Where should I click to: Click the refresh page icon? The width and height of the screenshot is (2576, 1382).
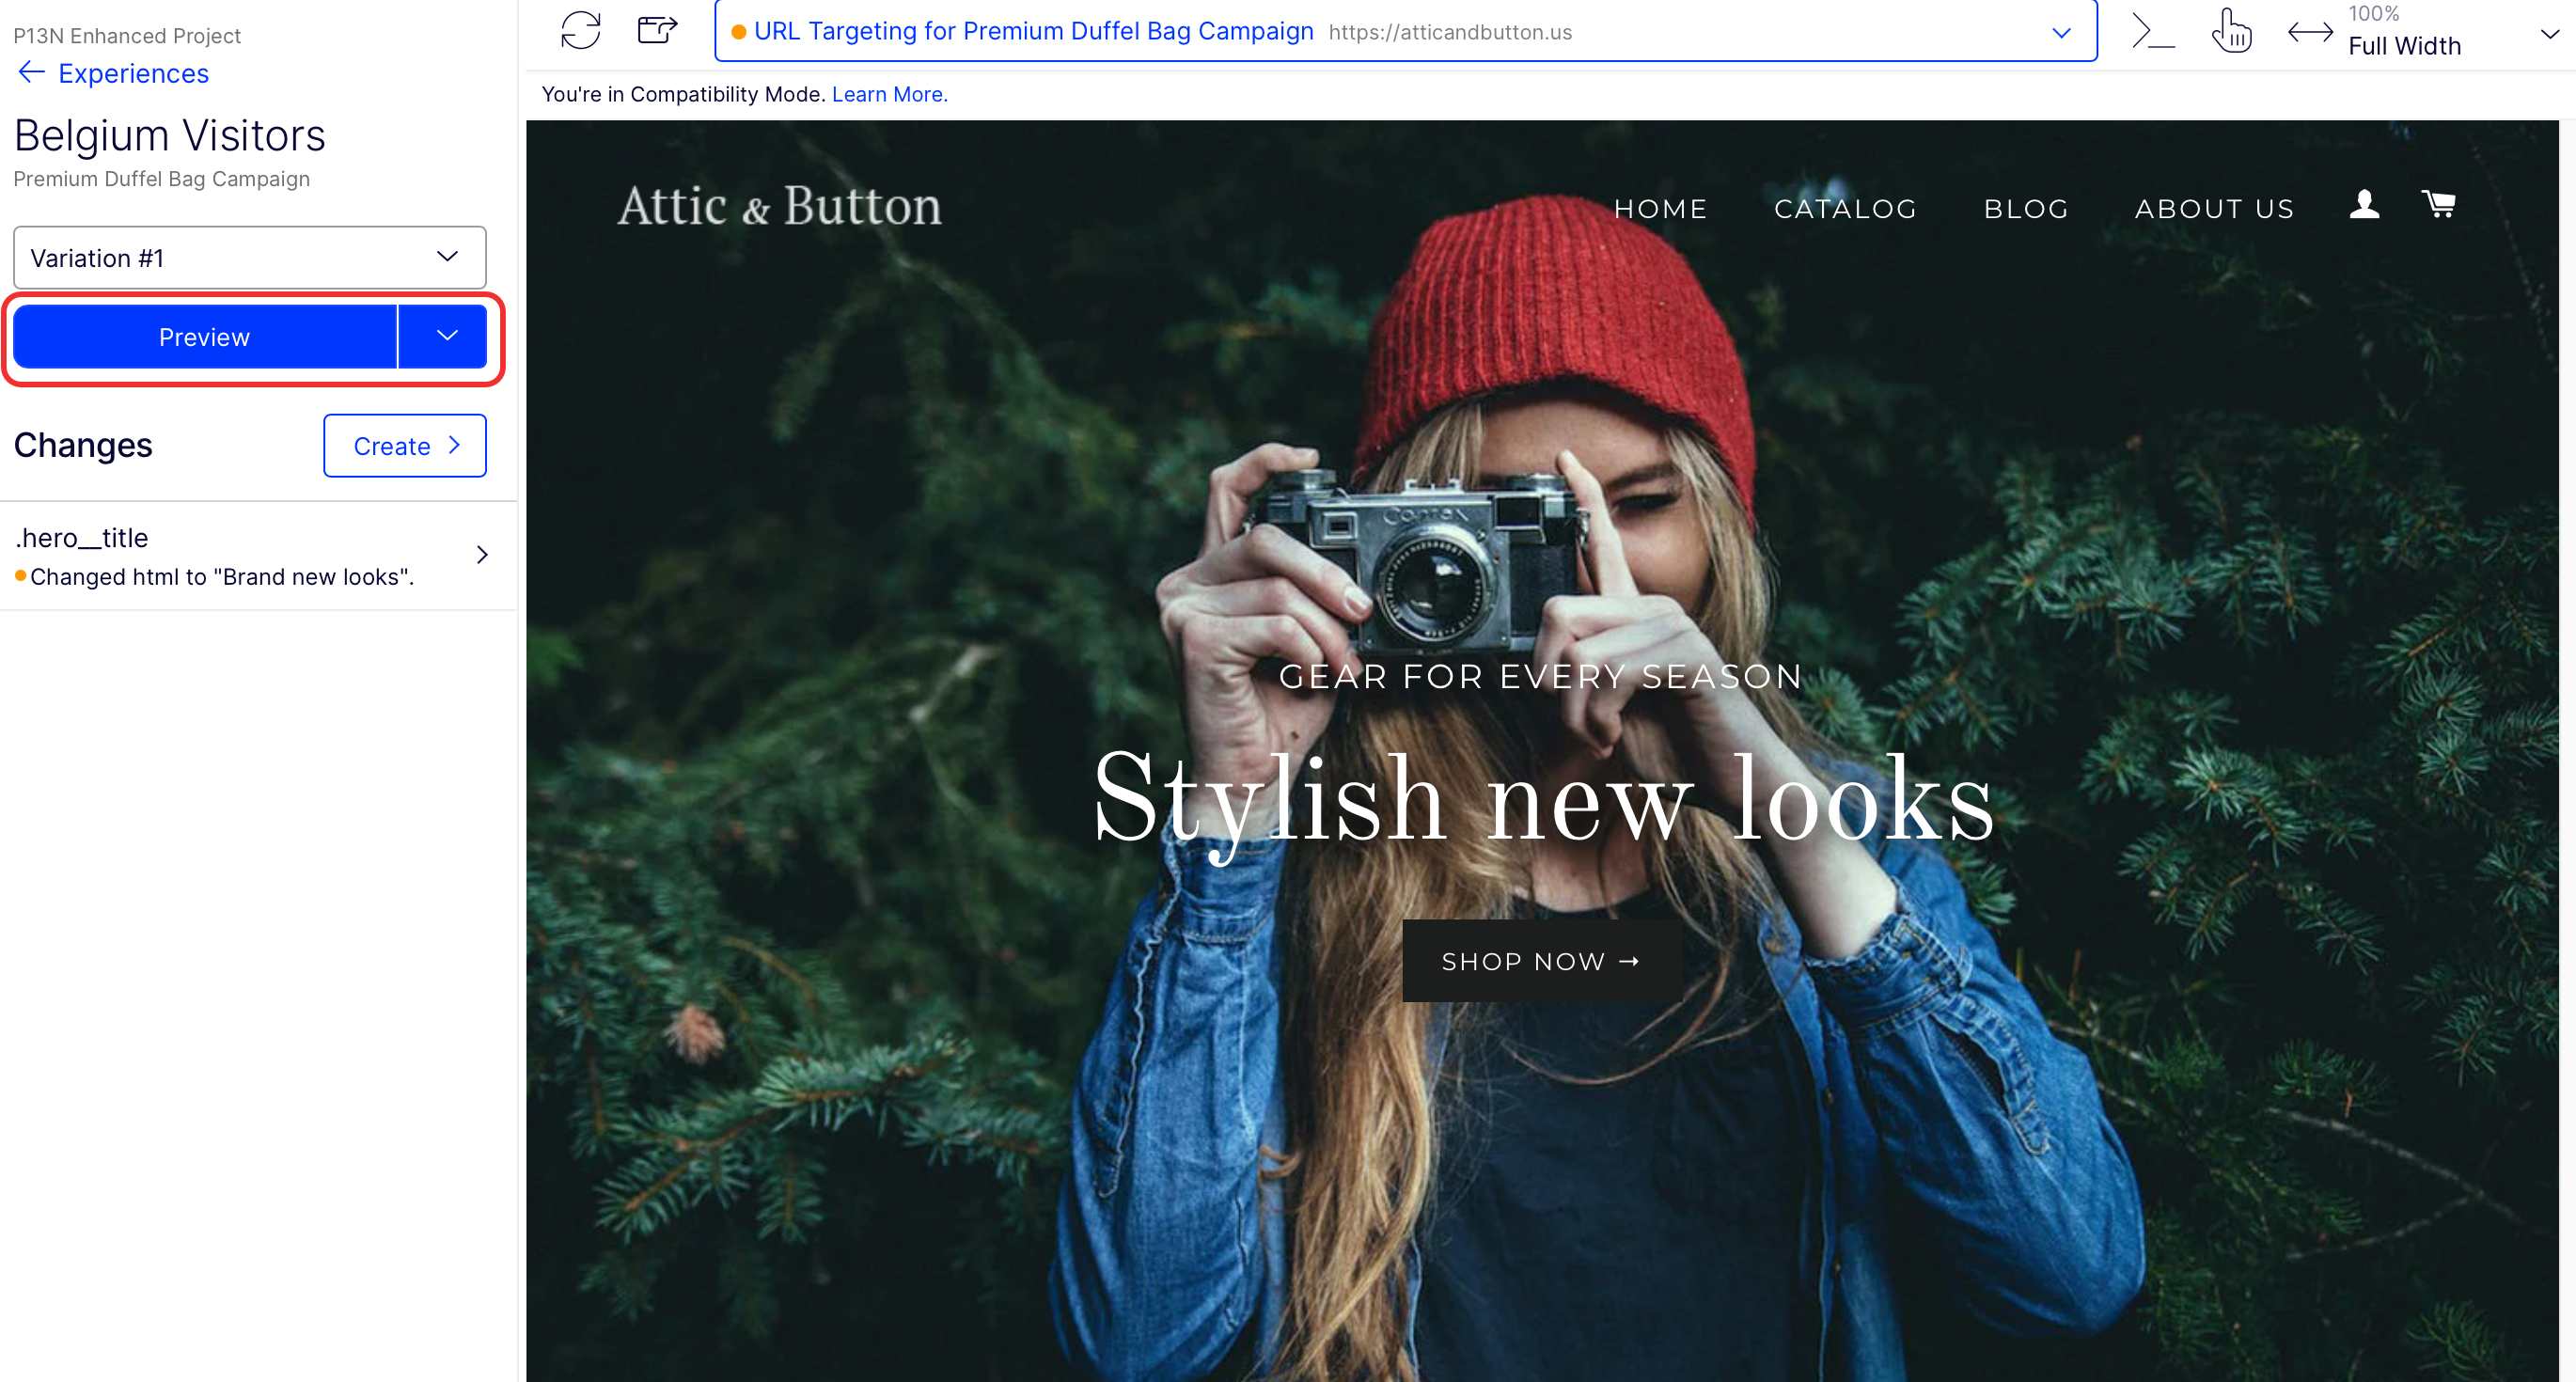[x=580, y=30]
